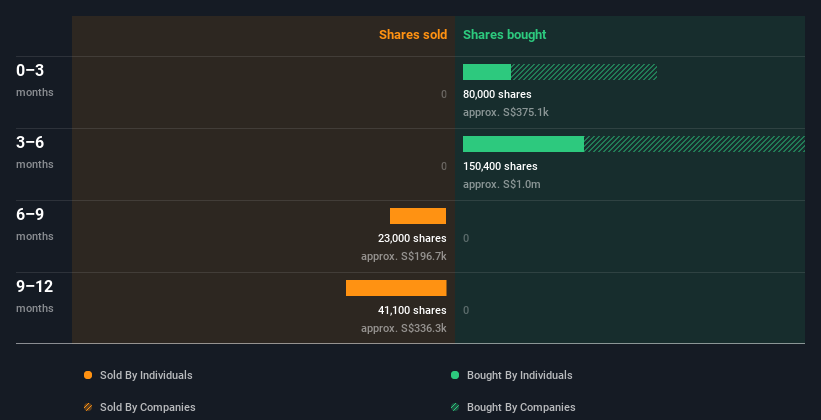Click the orange Sold By Individuals legend dot
Viewport: 821px width, 420px height.
[88, 375]
